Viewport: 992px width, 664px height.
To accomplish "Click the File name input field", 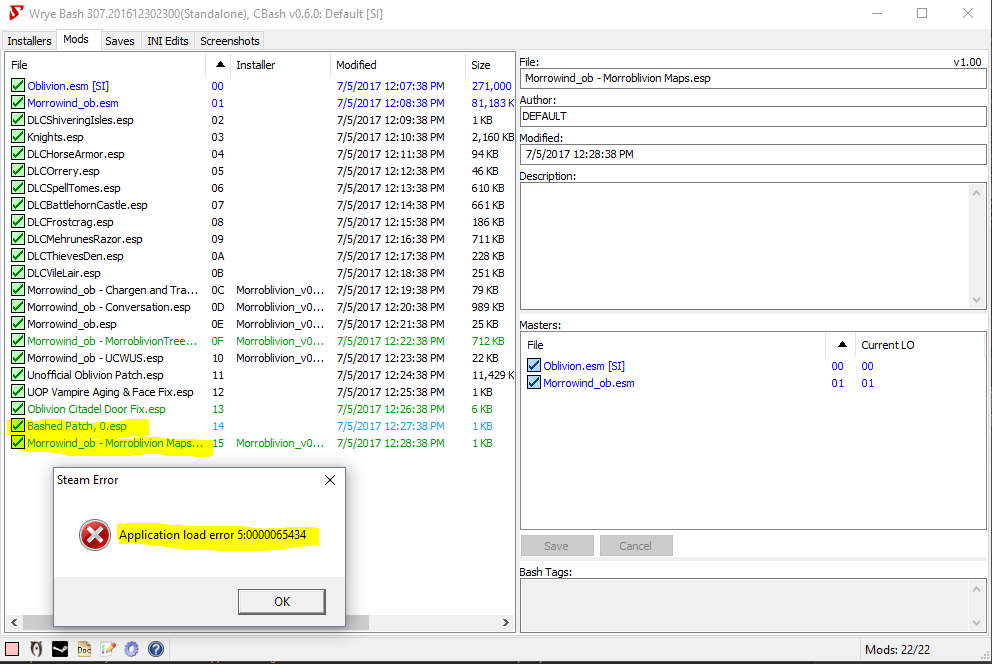I will (x=753, y=78).
